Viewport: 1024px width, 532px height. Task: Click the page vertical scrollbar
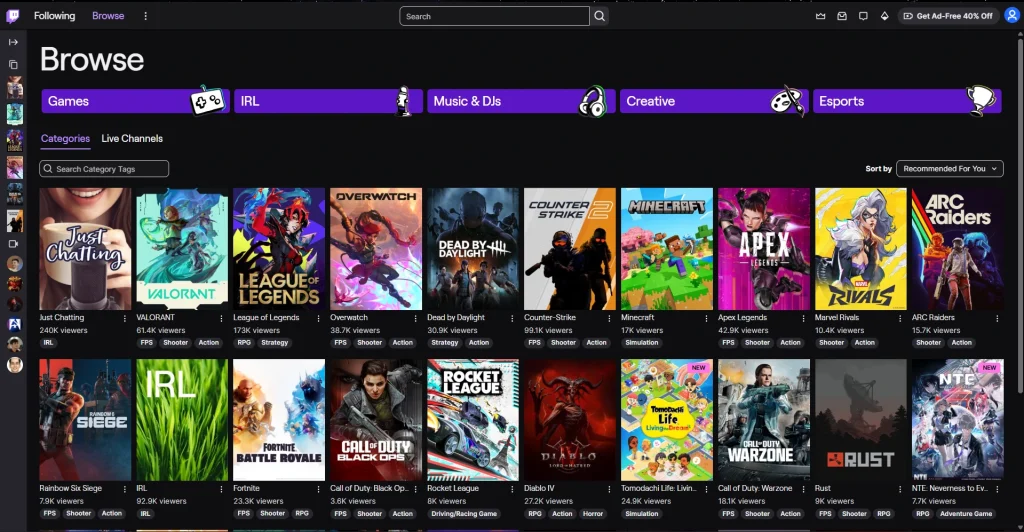[x=1019, y=215]
